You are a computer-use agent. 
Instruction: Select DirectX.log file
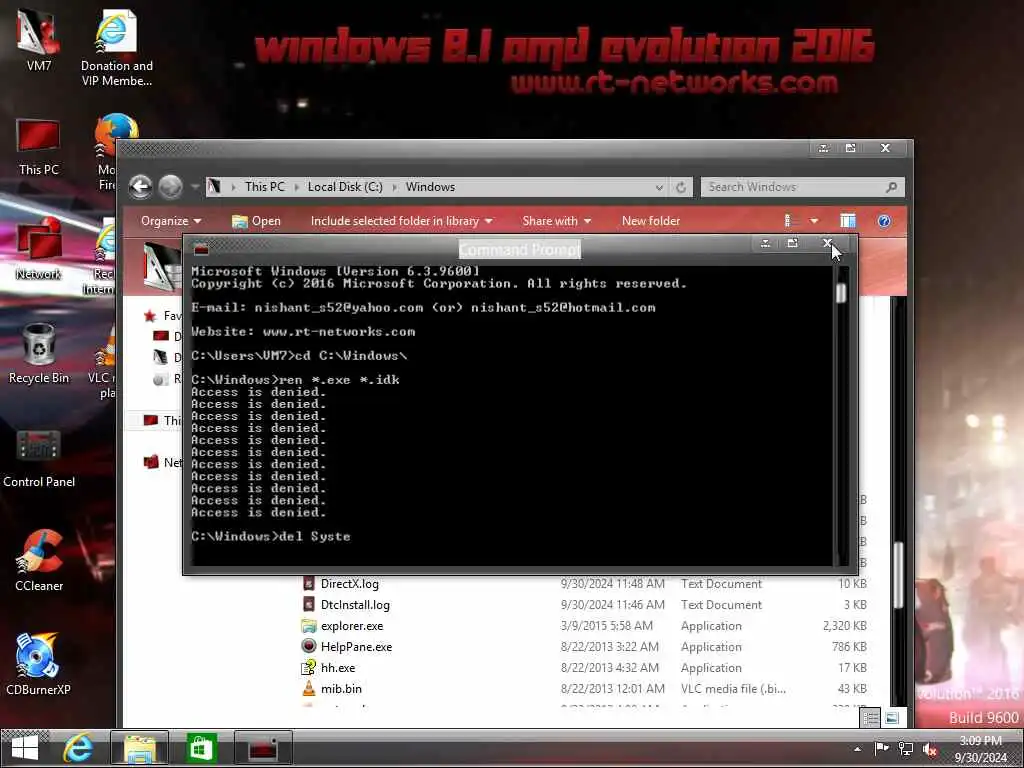[x=349, y=584]
